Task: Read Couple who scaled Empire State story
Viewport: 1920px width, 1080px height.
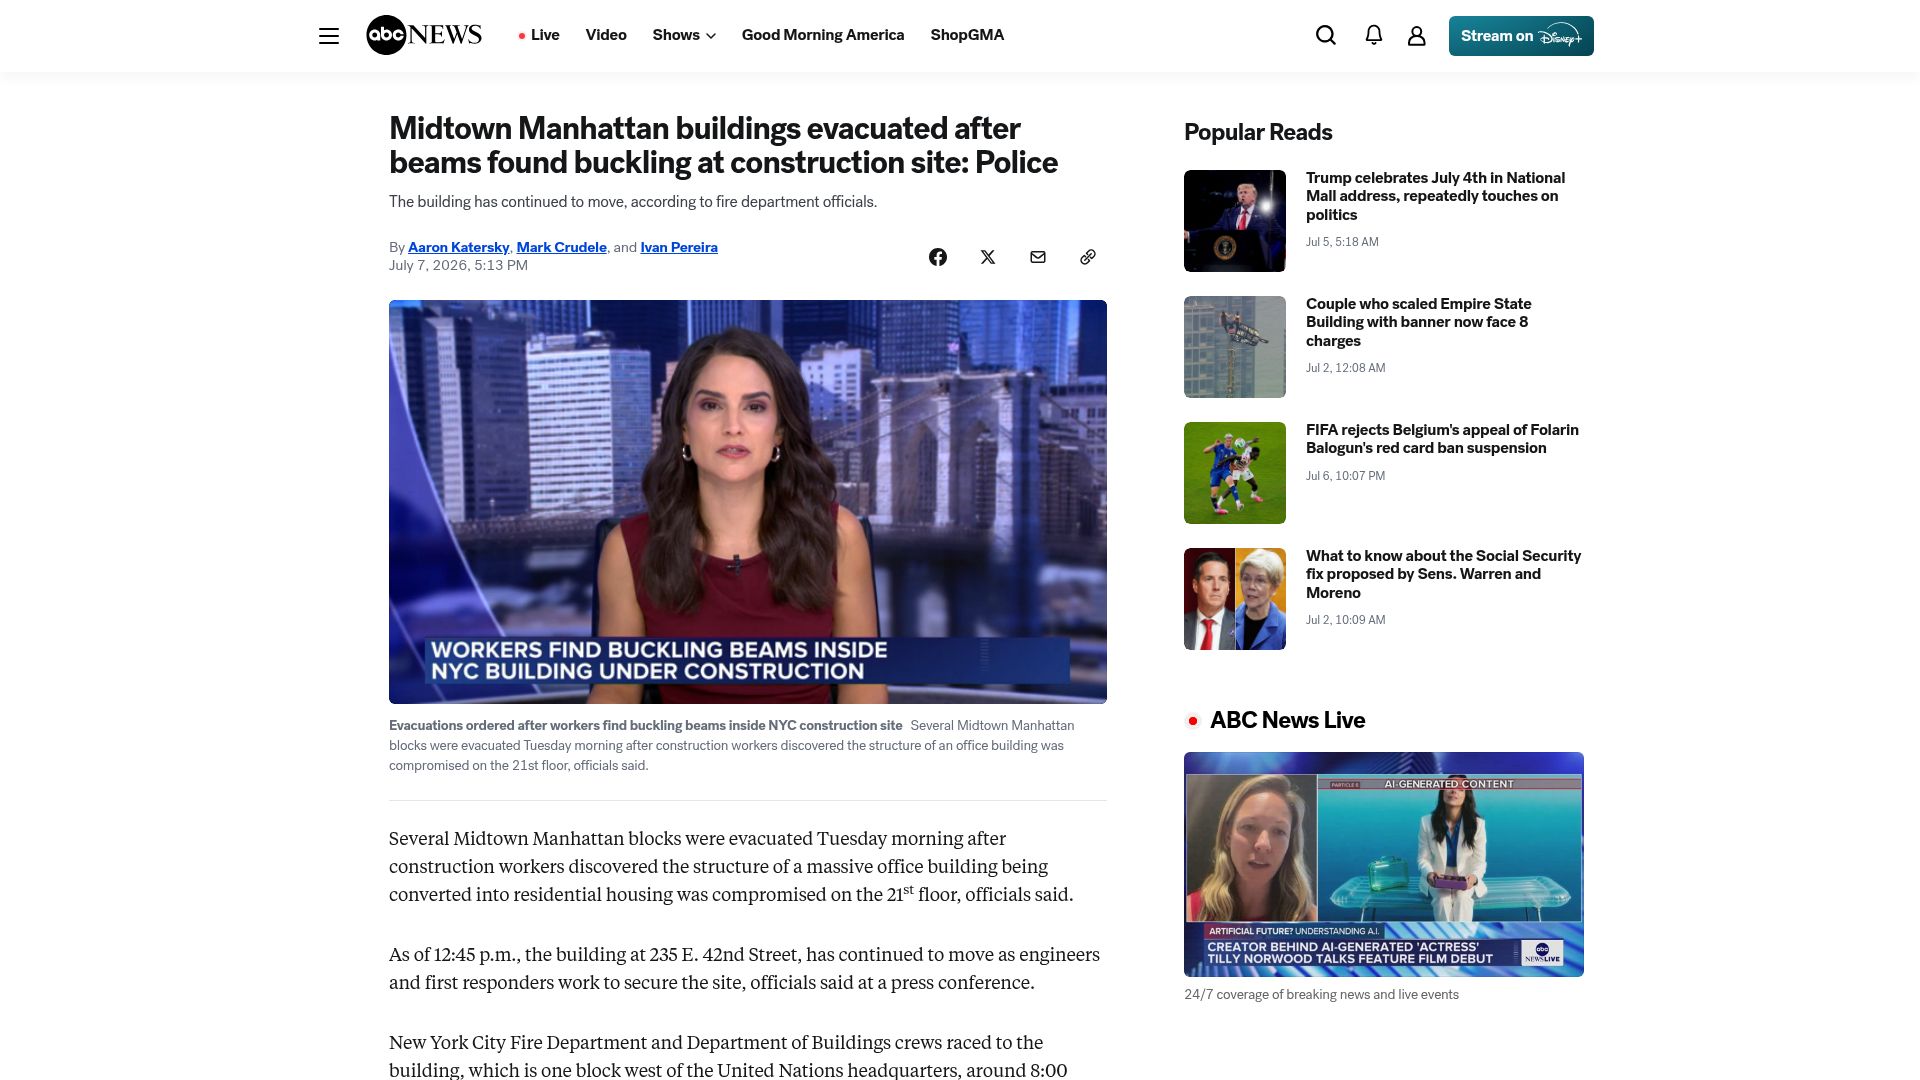Action: pos(1419,322)
